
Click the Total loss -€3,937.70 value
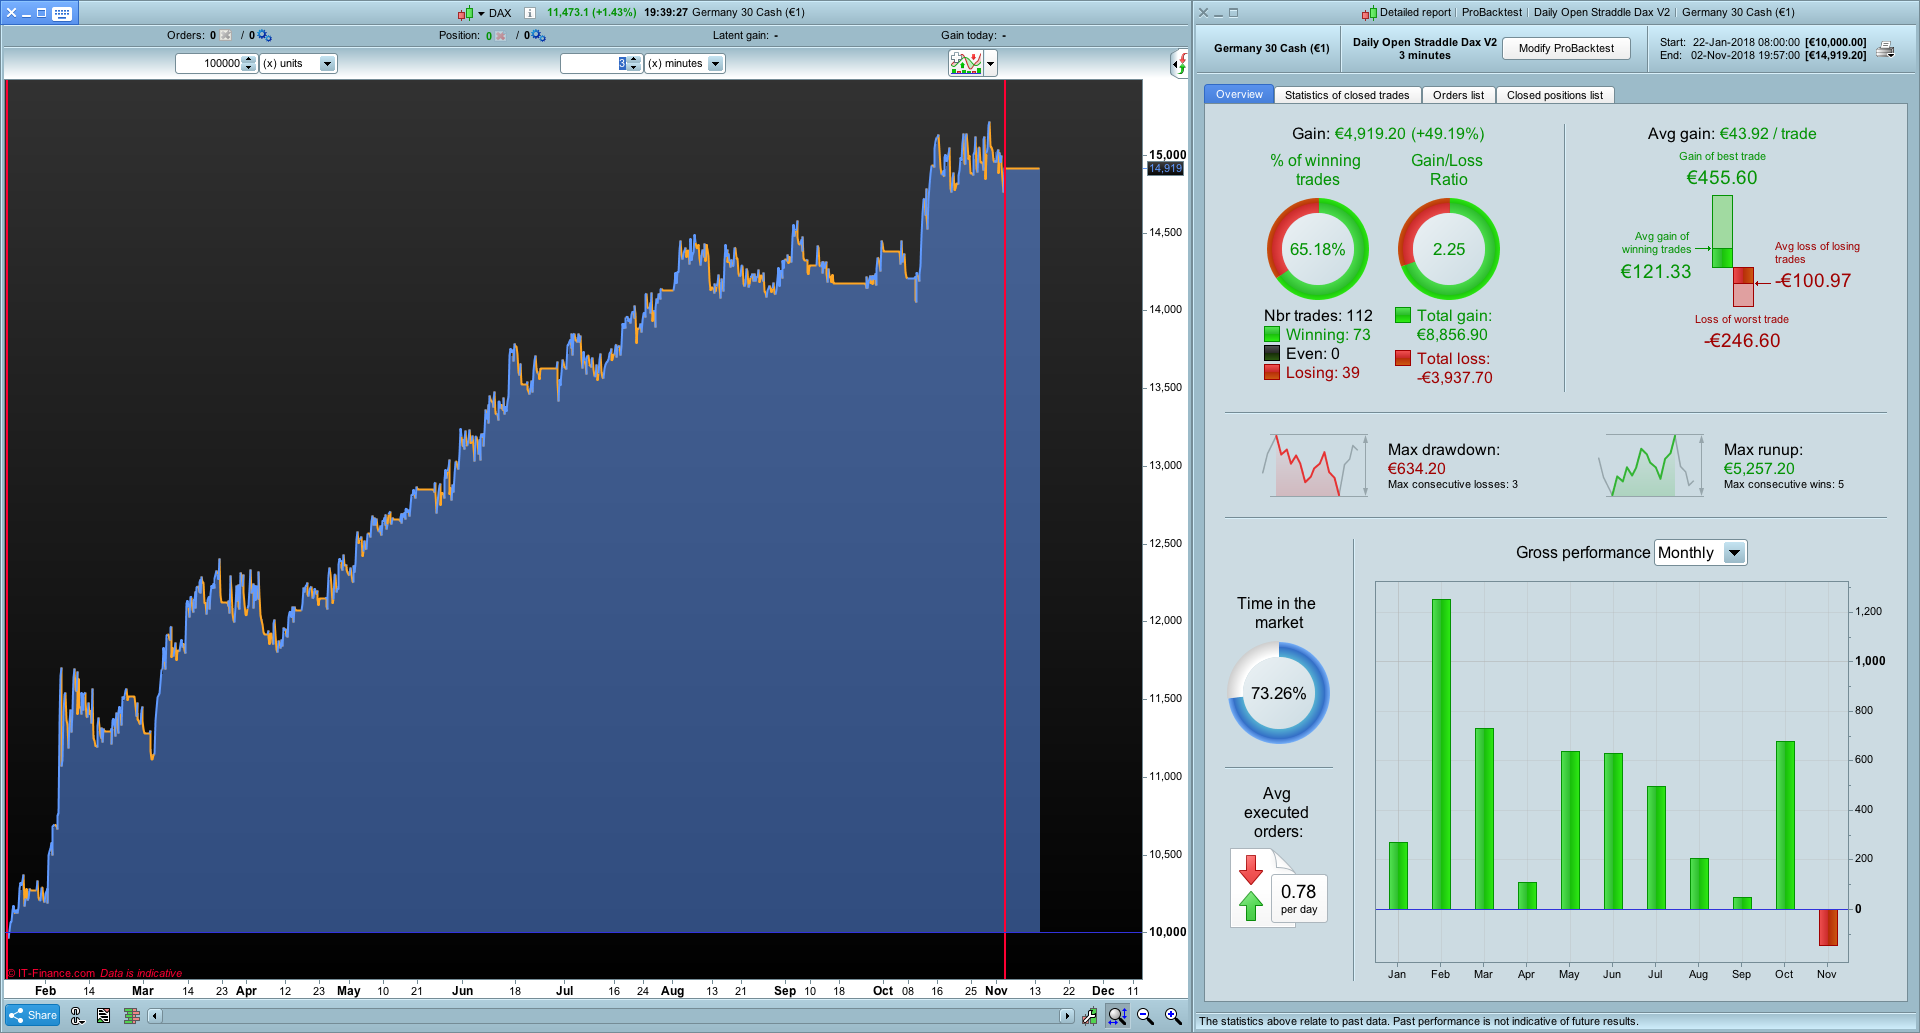click(x=1454, y=378)
